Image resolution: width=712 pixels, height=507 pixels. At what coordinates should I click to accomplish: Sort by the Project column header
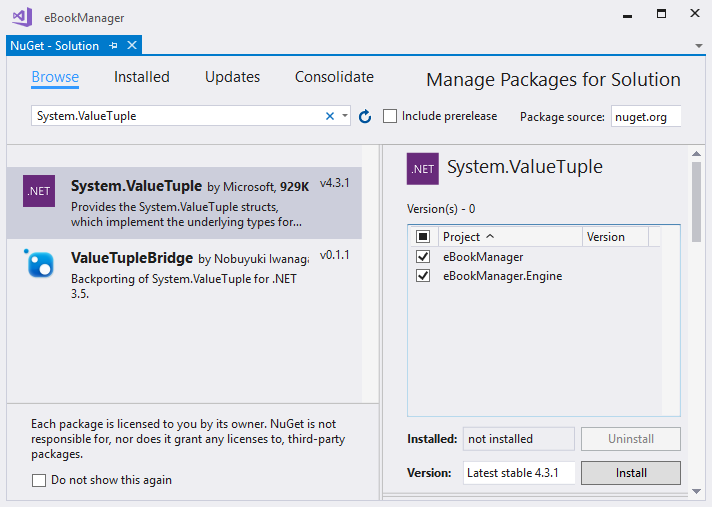coord(510,236)
